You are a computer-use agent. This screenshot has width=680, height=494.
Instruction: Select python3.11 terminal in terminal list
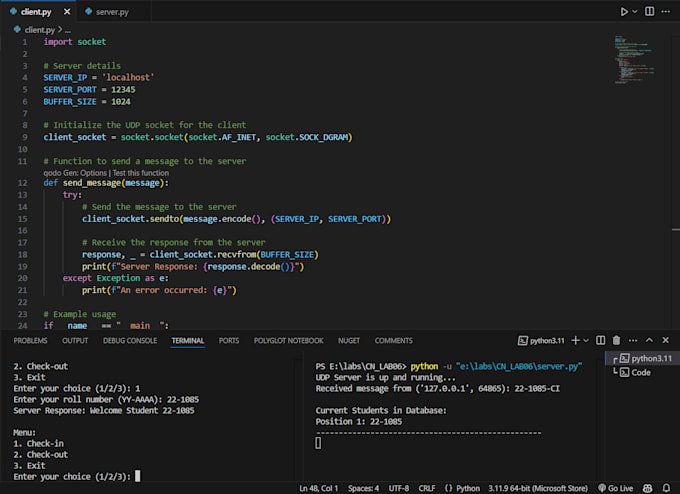pyautogui.click(x=642, y=358)
